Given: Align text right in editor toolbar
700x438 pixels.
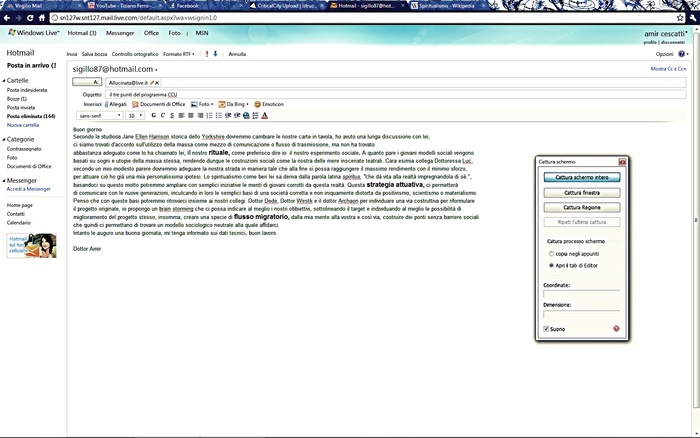Looking at the screenshot, I should click(200, 116).
